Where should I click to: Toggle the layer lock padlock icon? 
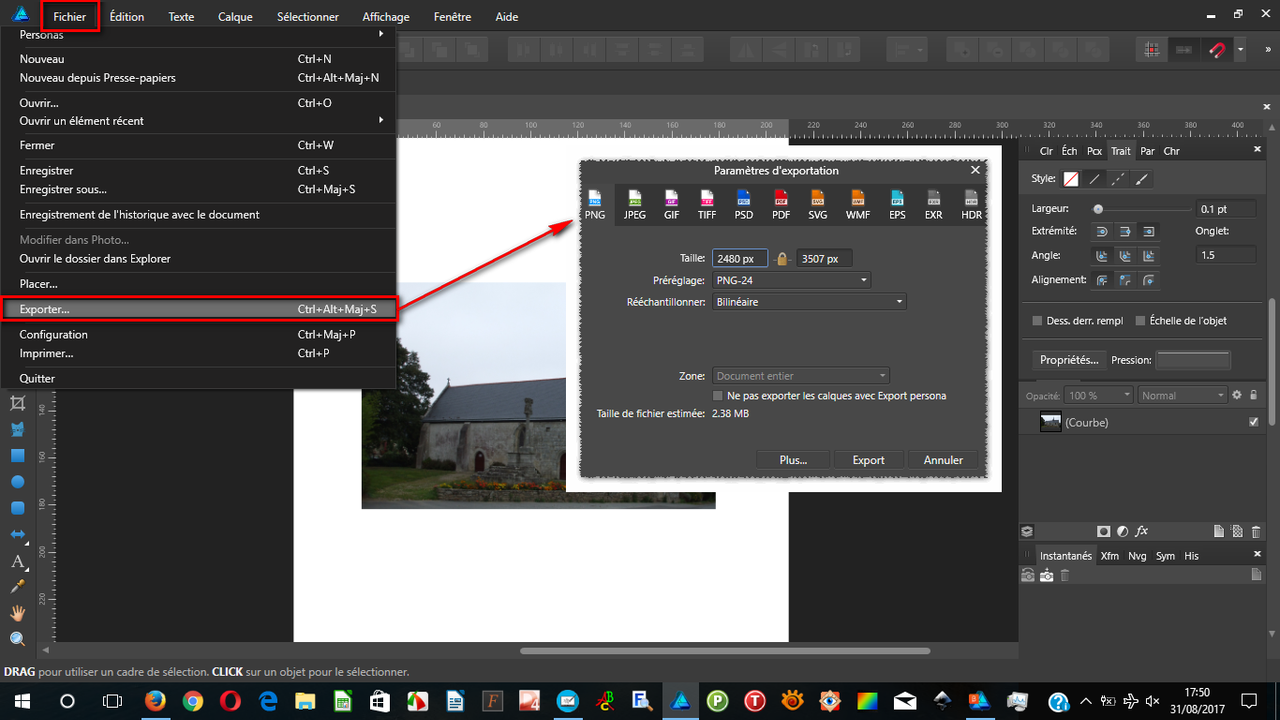1254,395
